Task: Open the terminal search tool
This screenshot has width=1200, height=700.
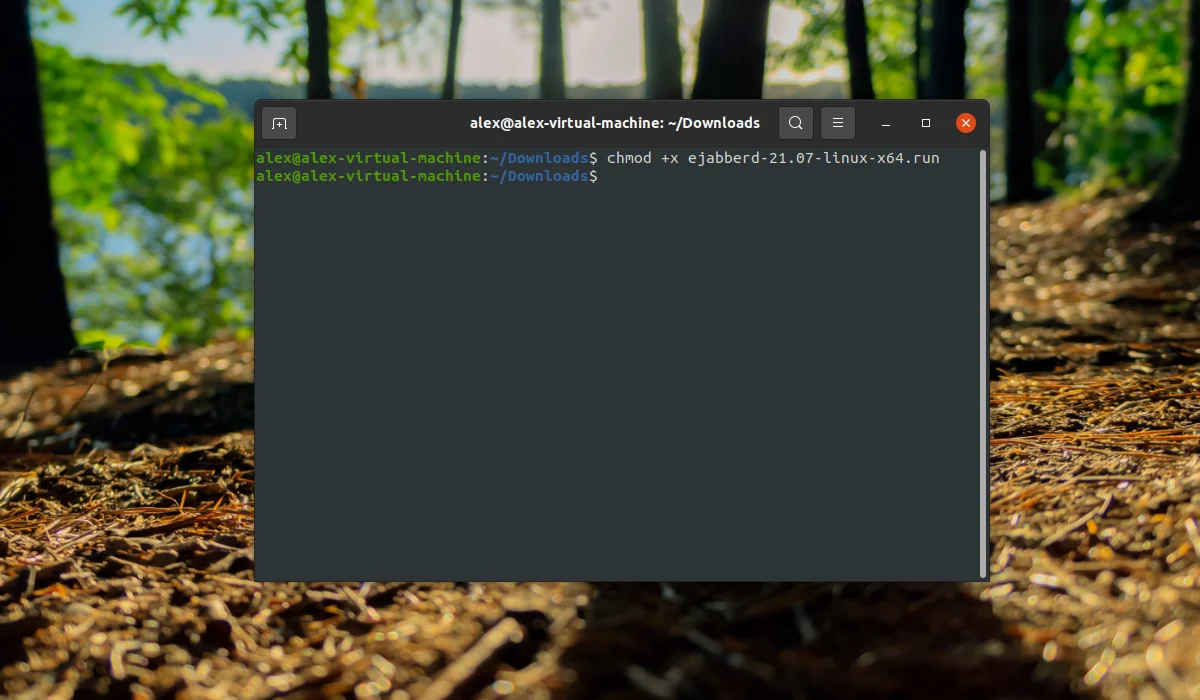Action: (795, 123)
